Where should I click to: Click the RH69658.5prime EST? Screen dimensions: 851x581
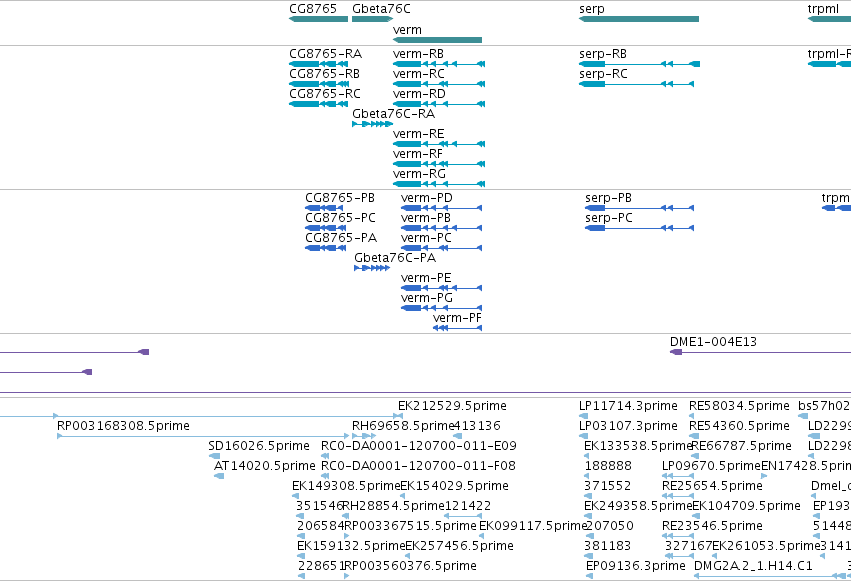click(364, 436)
